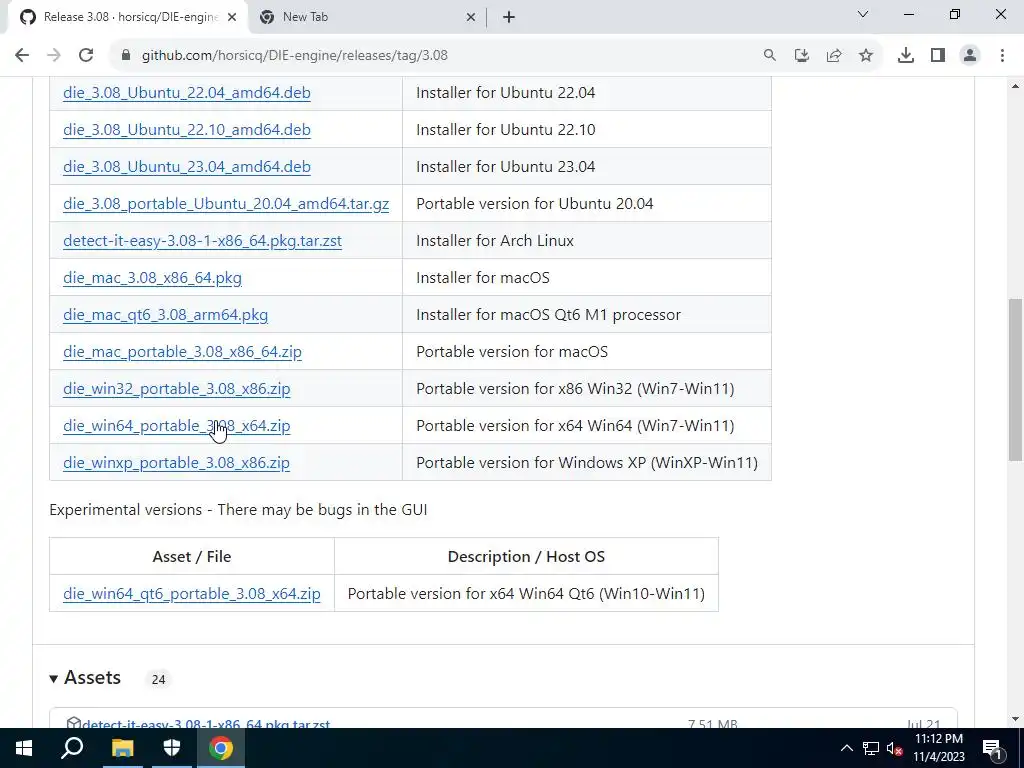
Task: Reload the GitHub release page
Action: [86, 56]
